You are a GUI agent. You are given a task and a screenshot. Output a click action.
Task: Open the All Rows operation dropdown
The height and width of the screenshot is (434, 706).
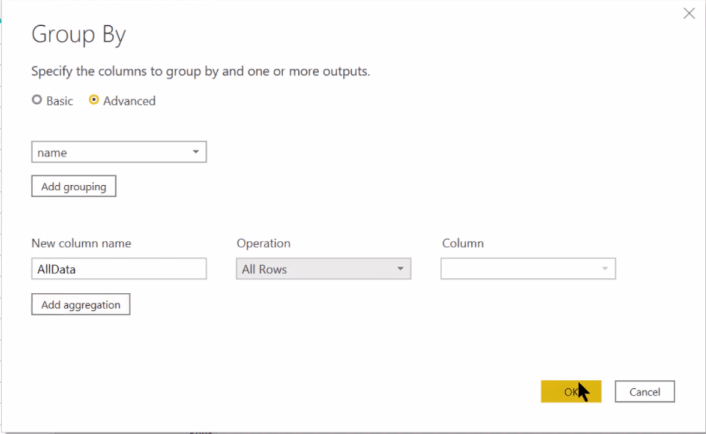coord(324,269)
